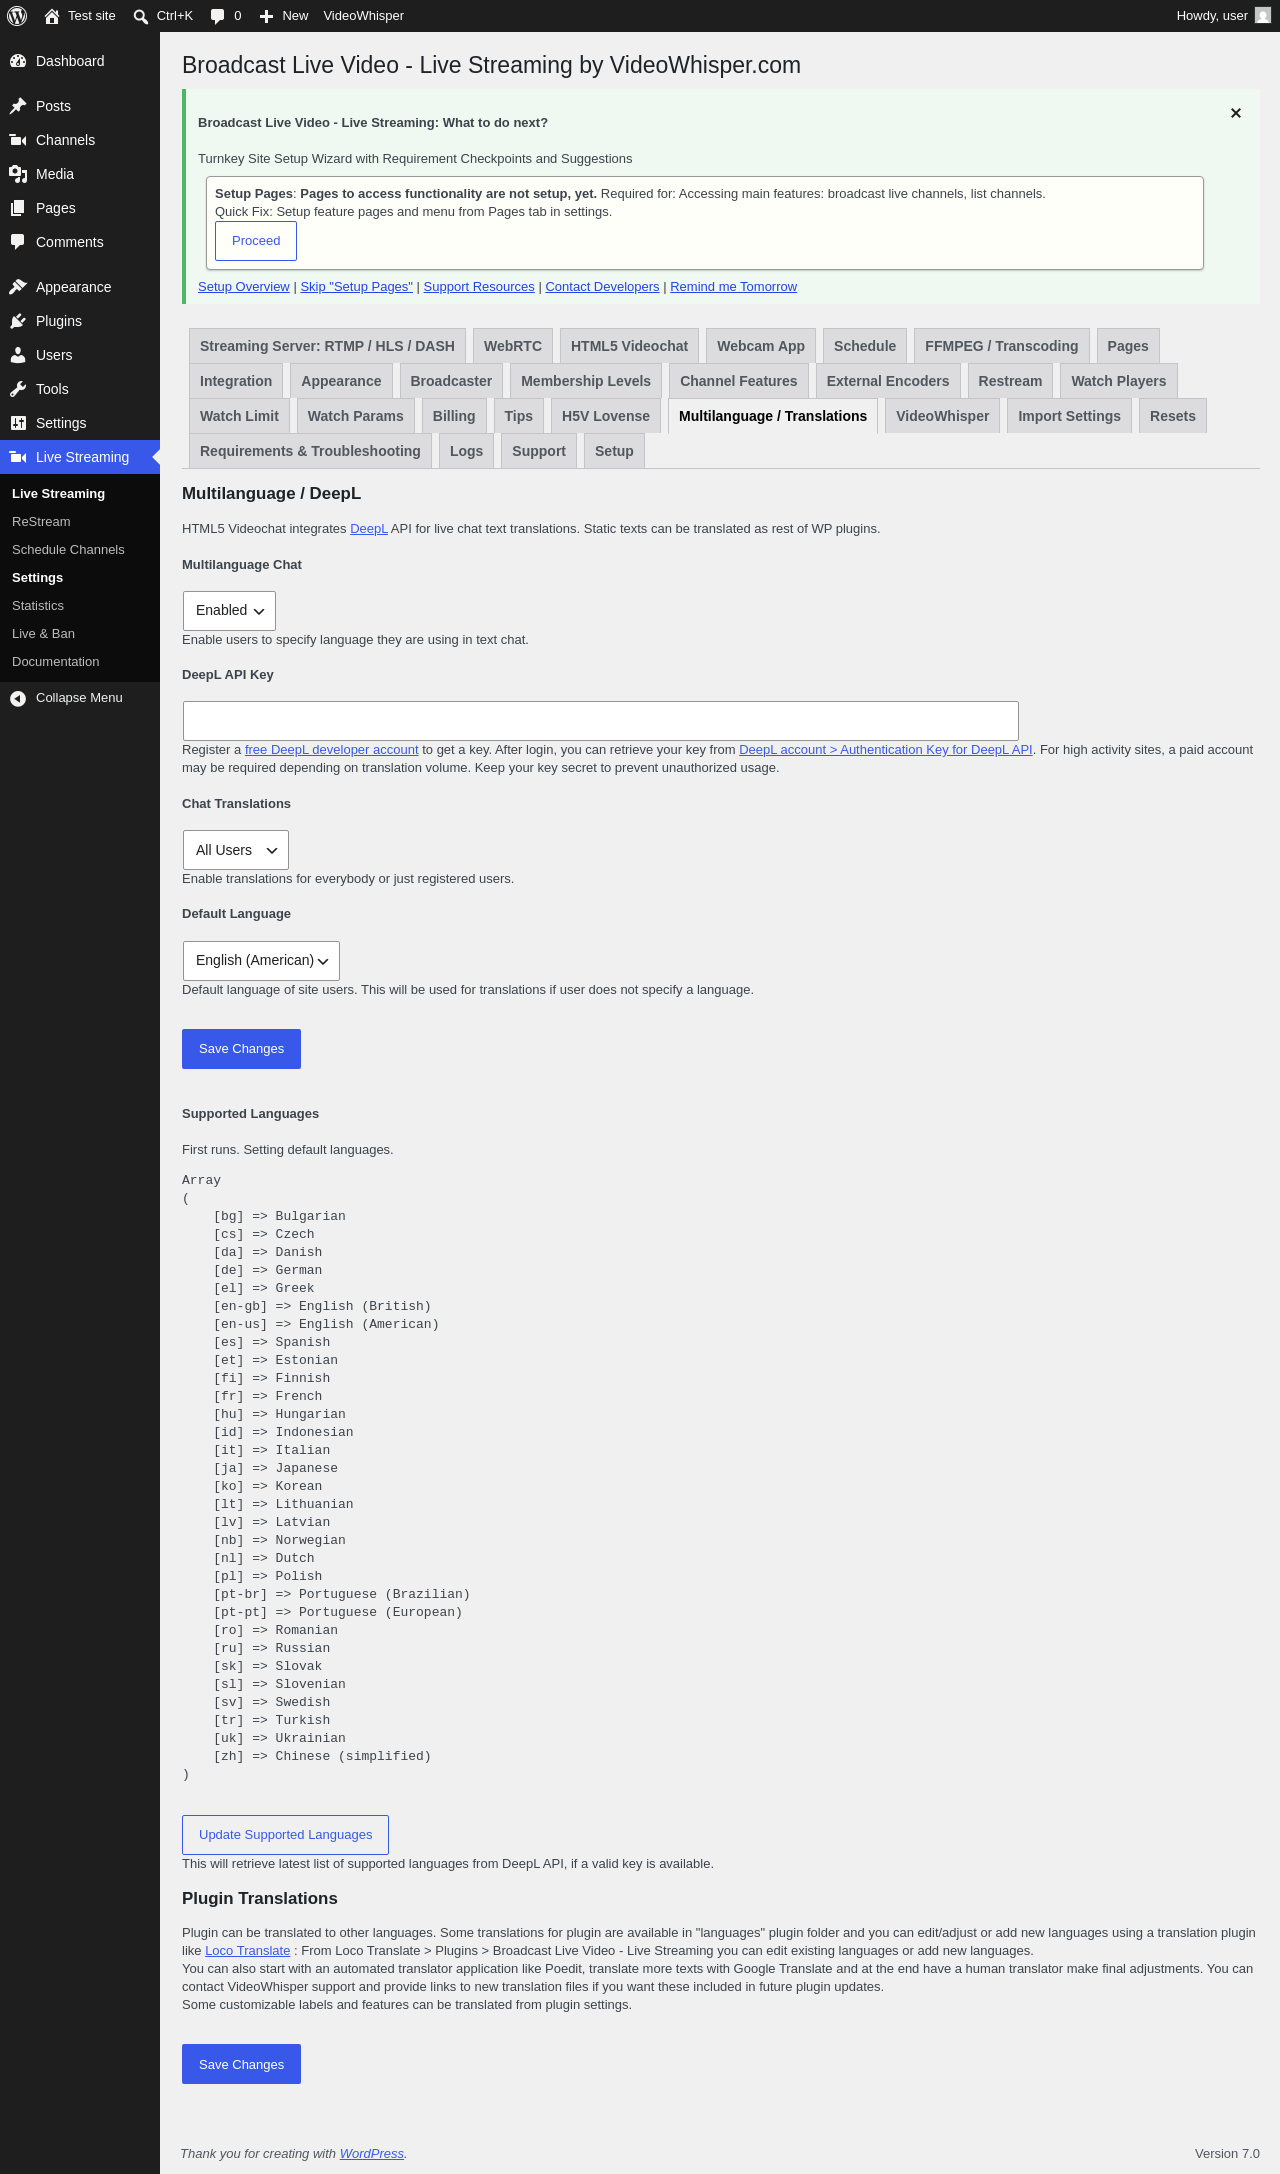Click the Support Resources link
This screenshot has width=1280, height=2174.
pos(479,287)
